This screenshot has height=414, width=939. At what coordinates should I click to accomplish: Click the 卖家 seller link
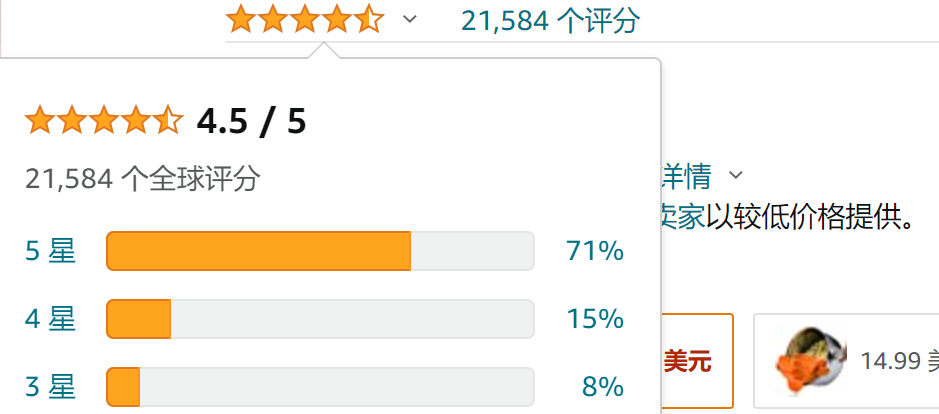tap(683, 217)
